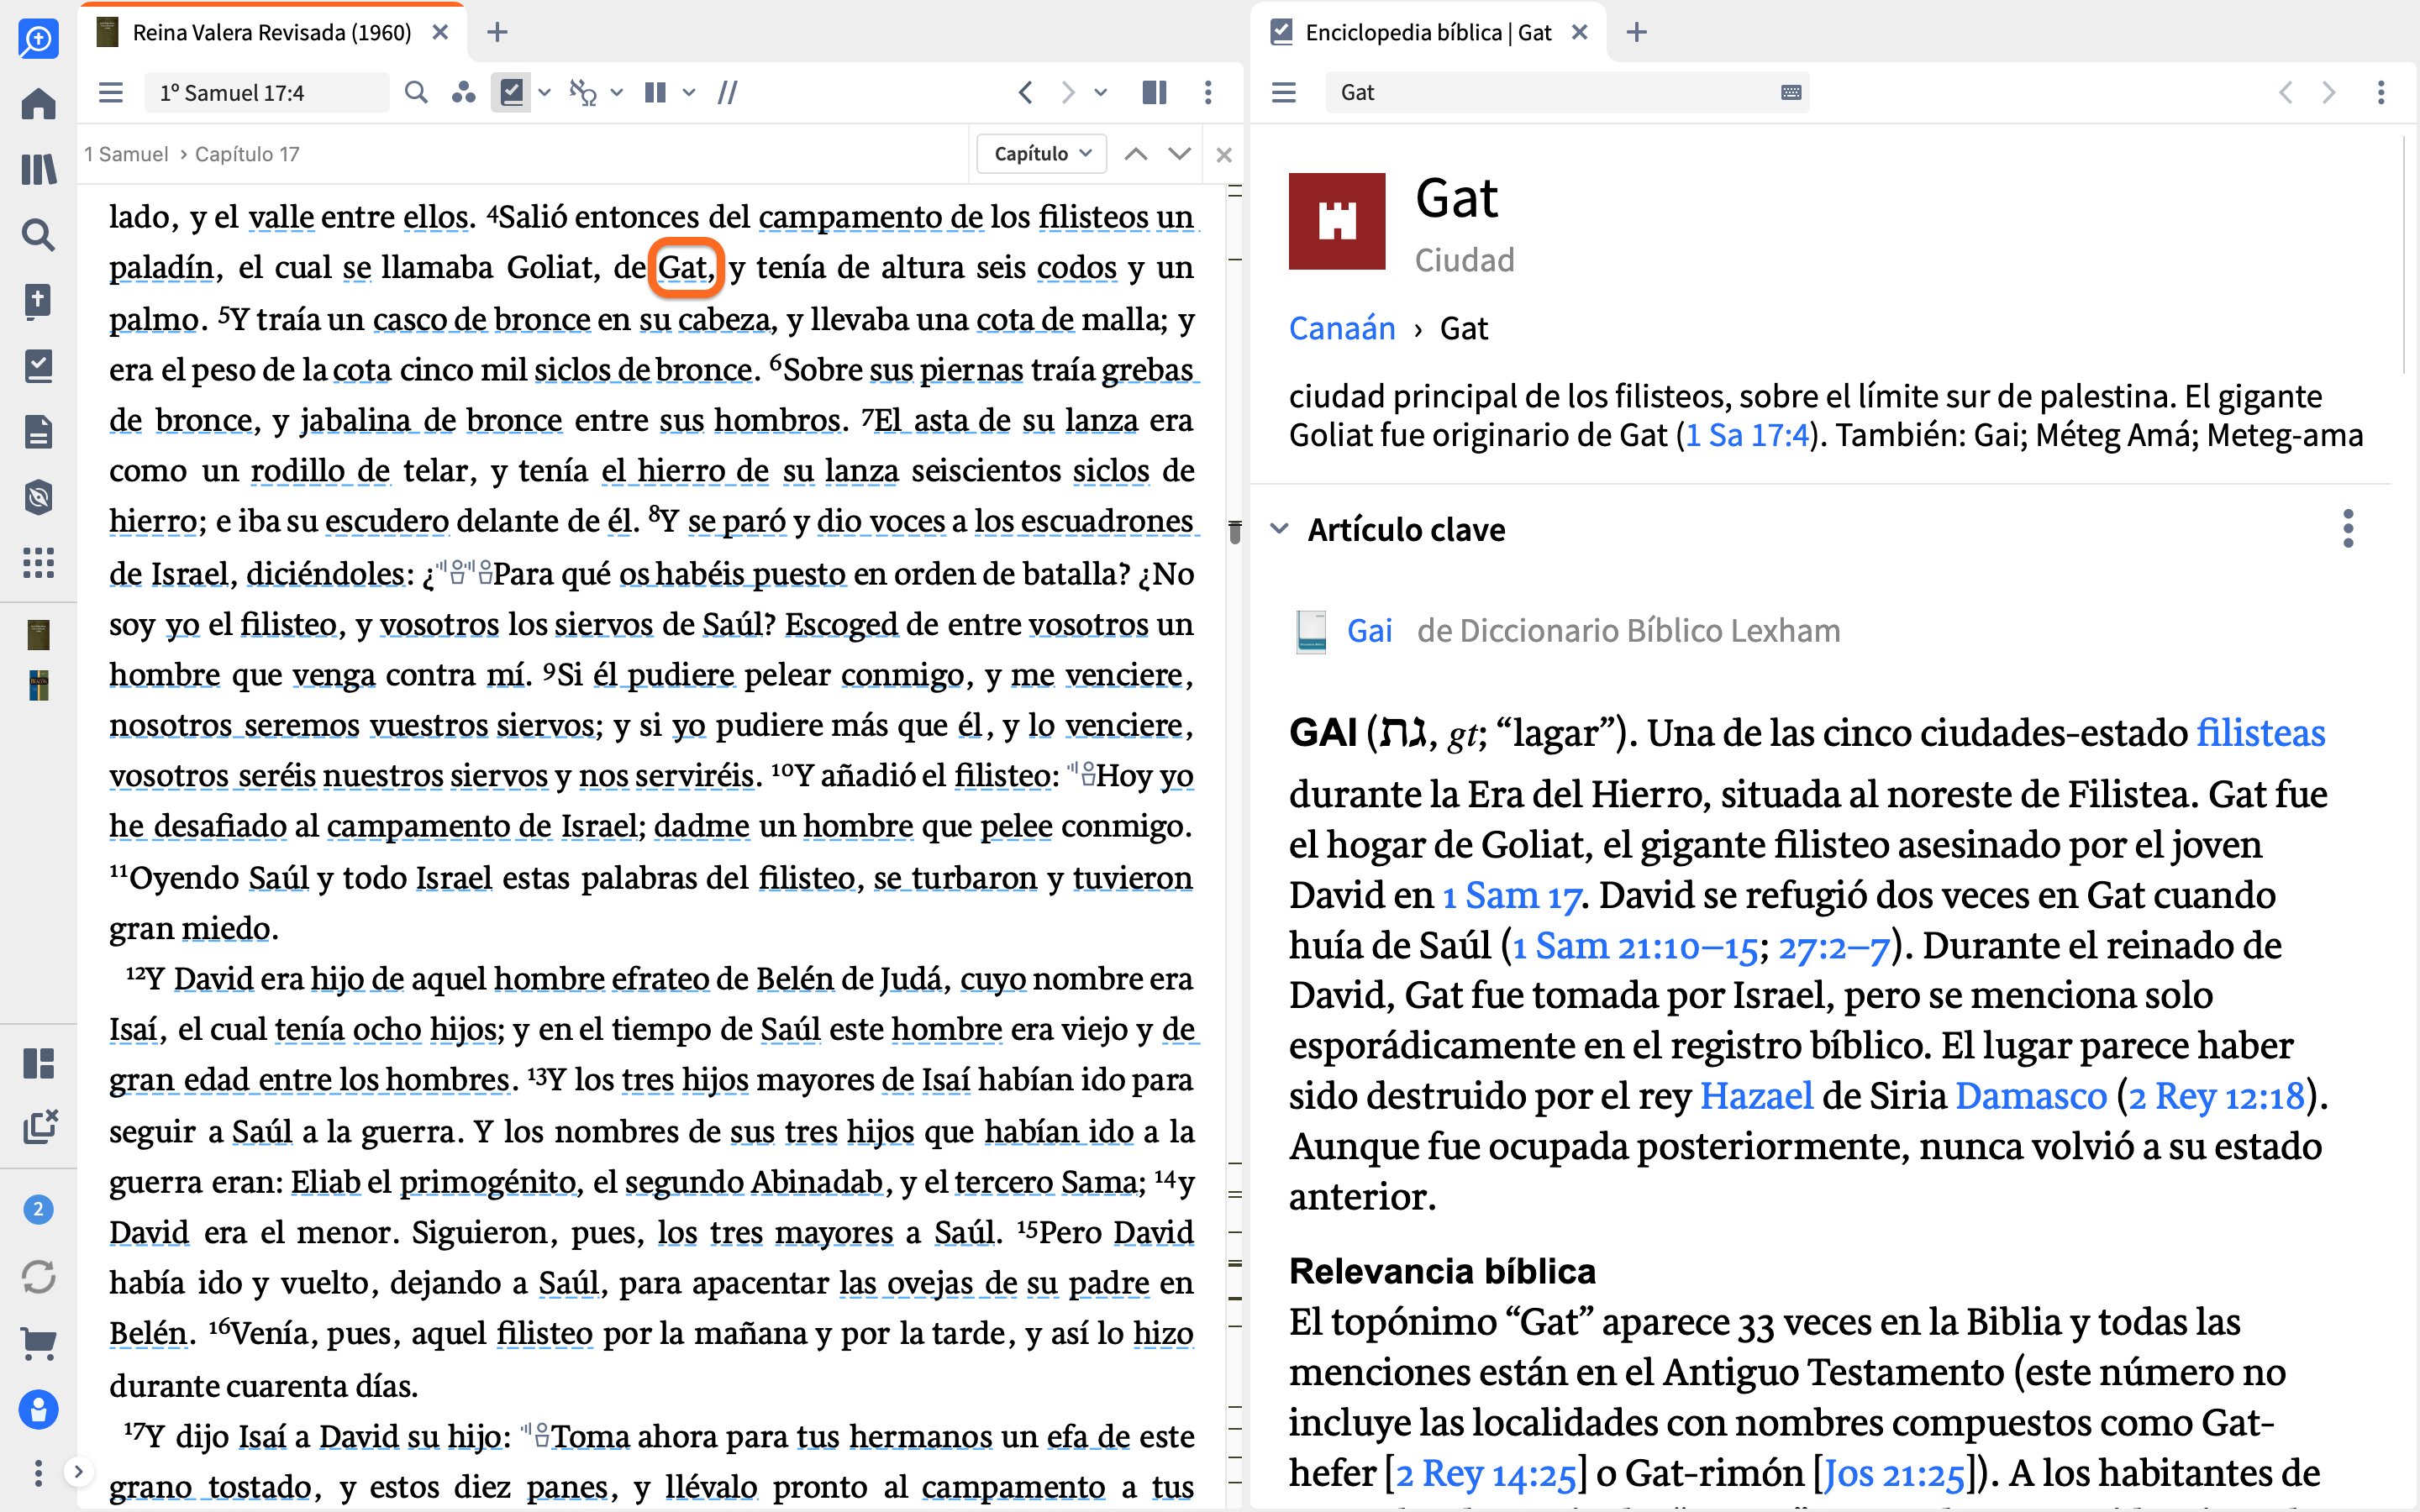Close the Reina Valera Revisada tab

[x=440, y=33]
